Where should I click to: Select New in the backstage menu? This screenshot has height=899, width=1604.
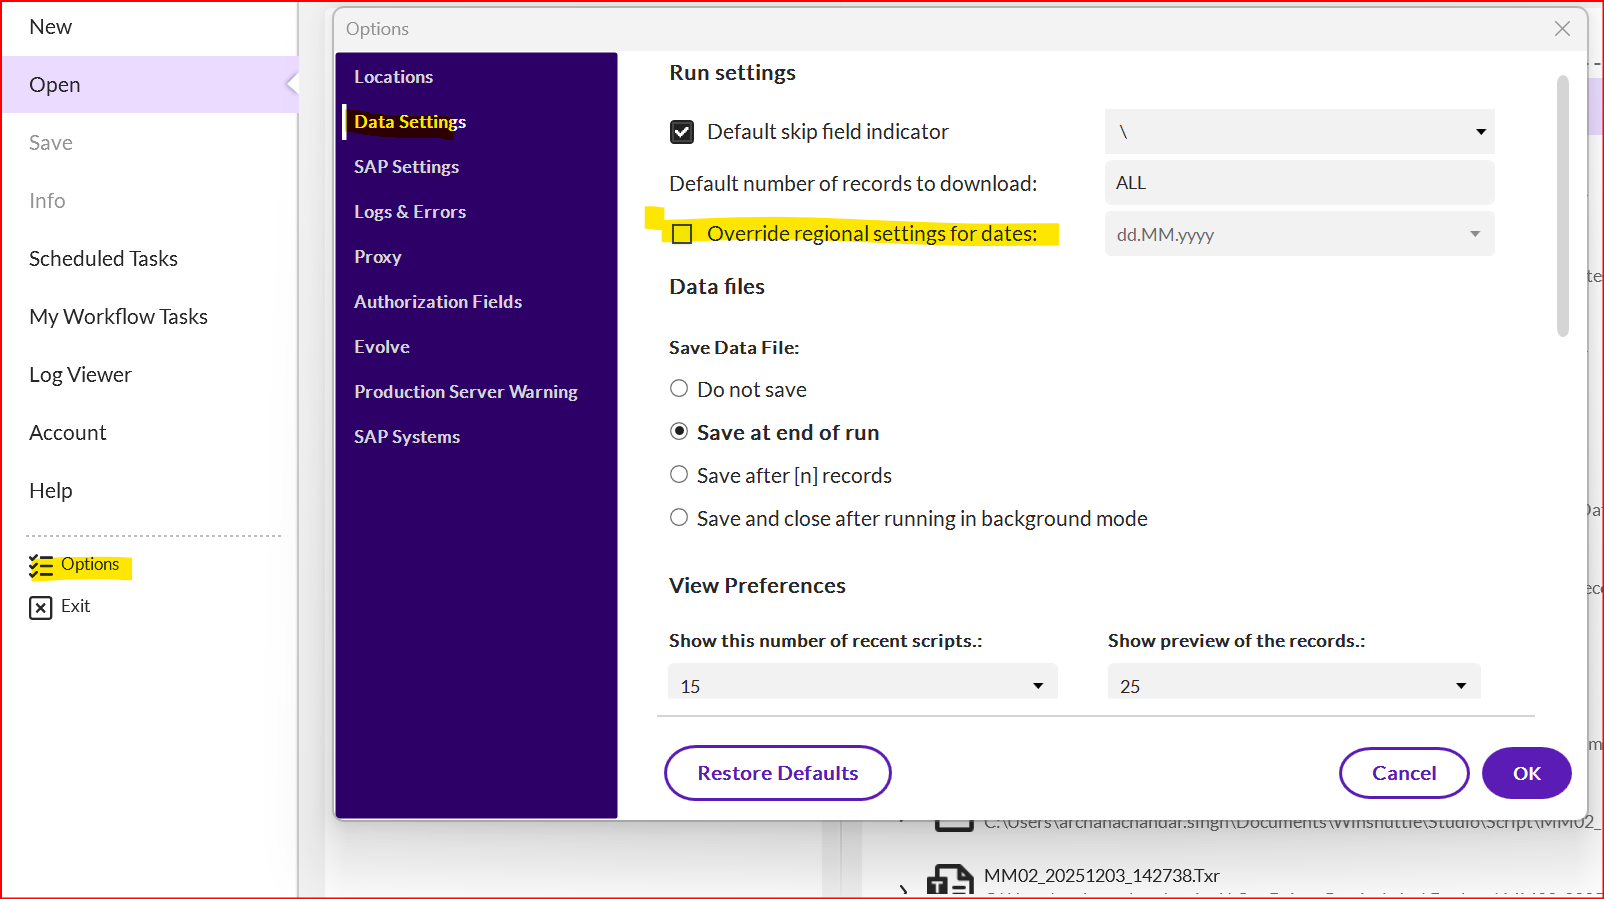pos(50,27)
